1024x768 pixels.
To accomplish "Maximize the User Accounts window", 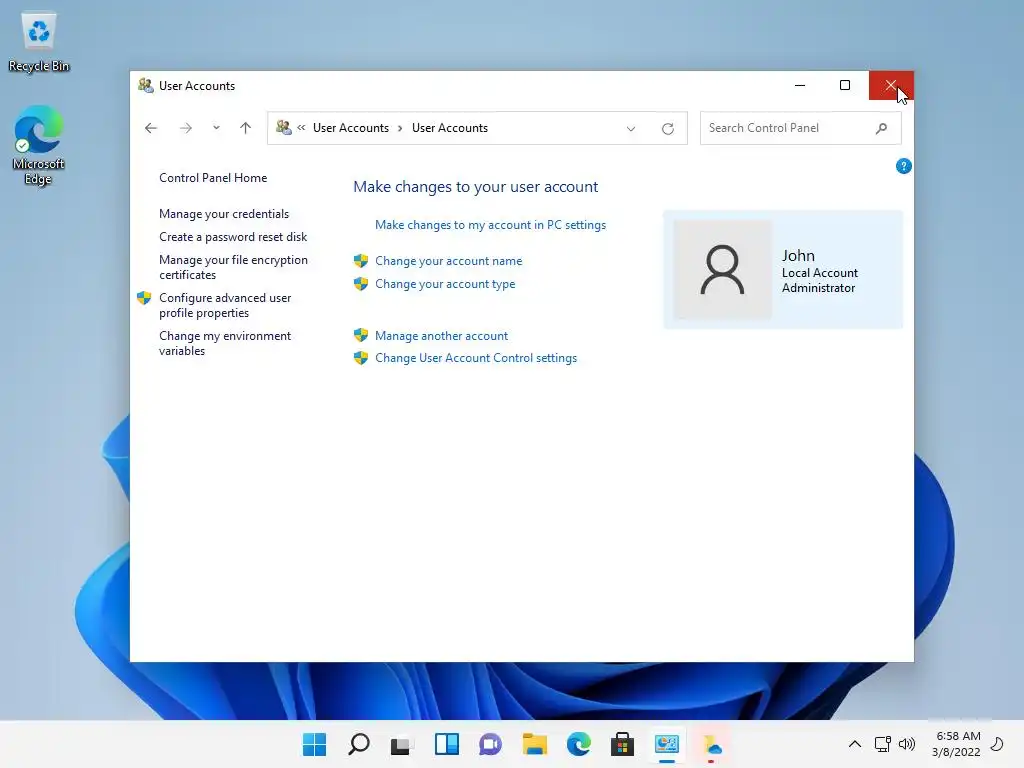I will (845, 86).
